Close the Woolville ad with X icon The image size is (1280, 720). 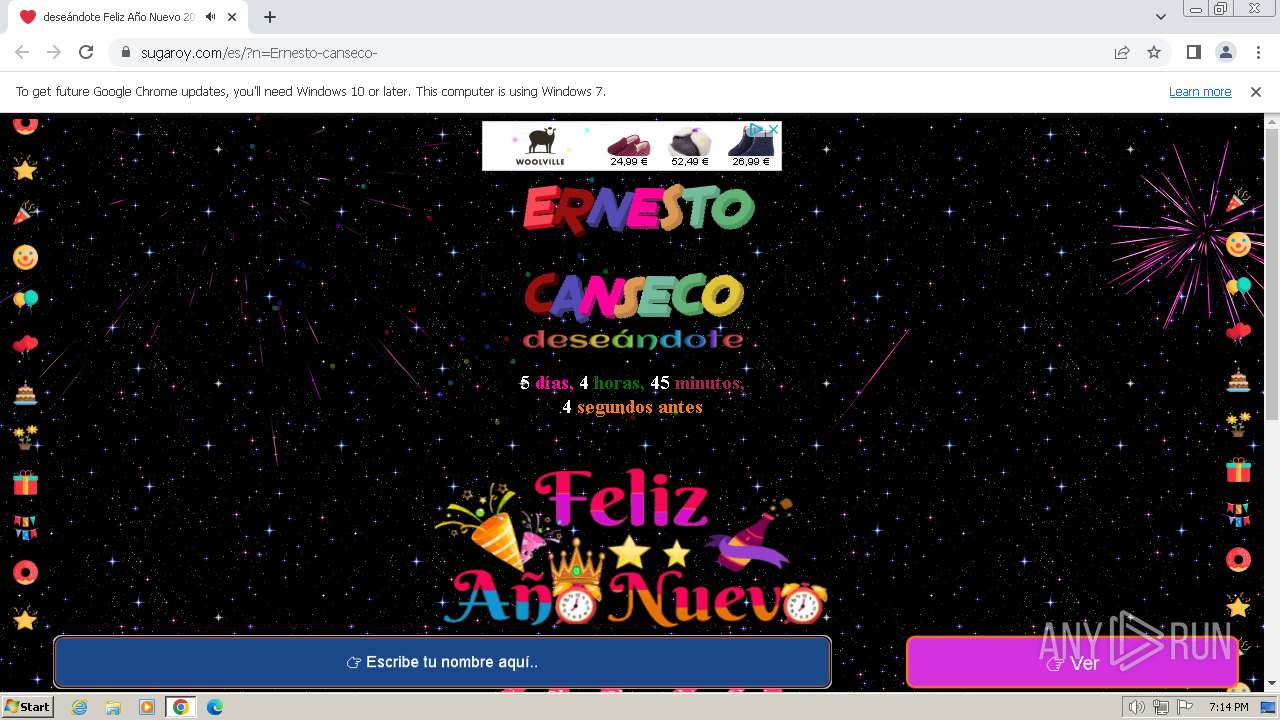pos(774,129)
